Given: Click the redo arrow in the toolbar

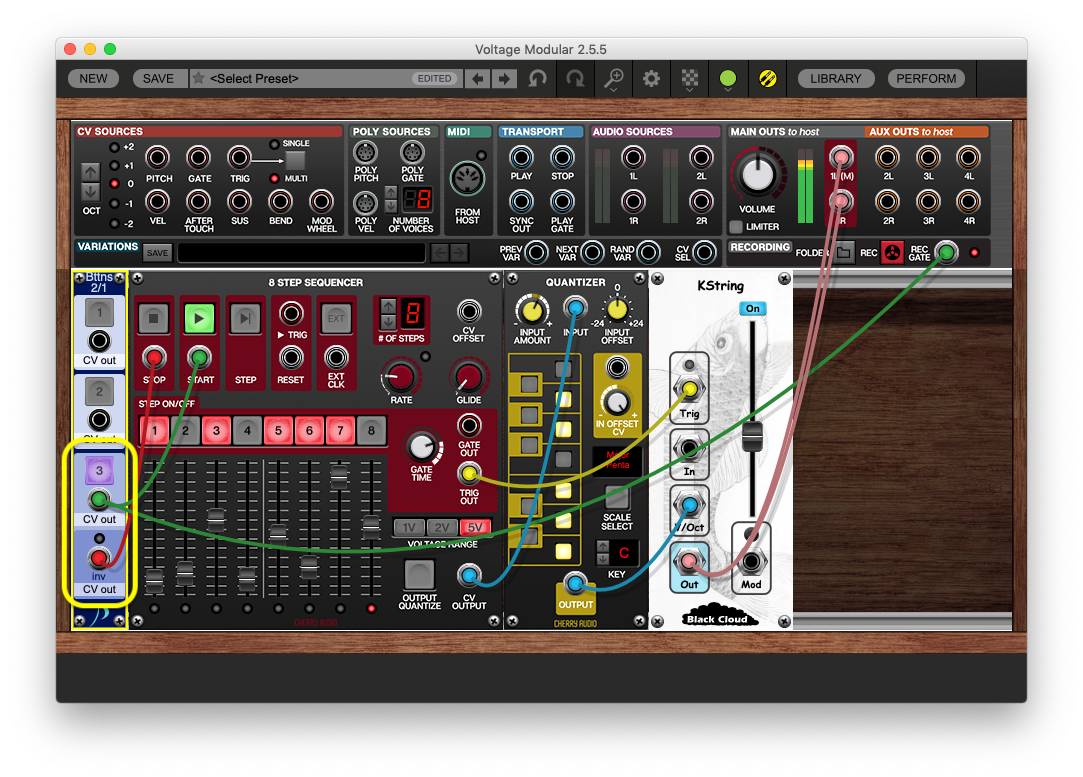Looking at the screenshot, I should pos(575,79).
